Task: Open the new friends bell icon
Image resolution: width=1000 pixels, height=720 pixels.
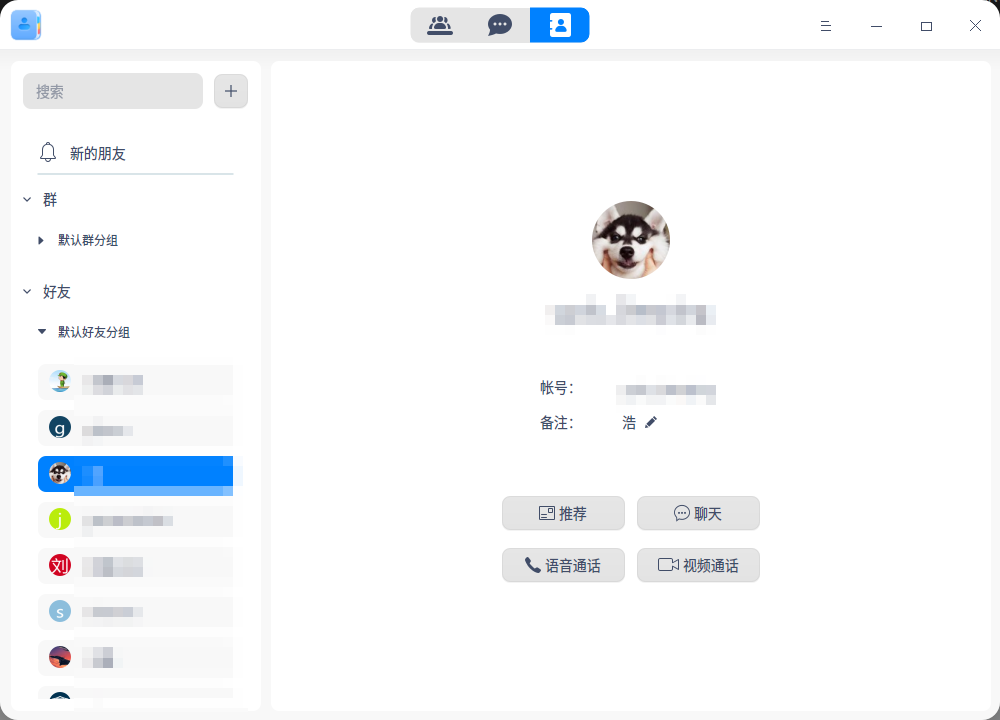Action: pos(47,151)
